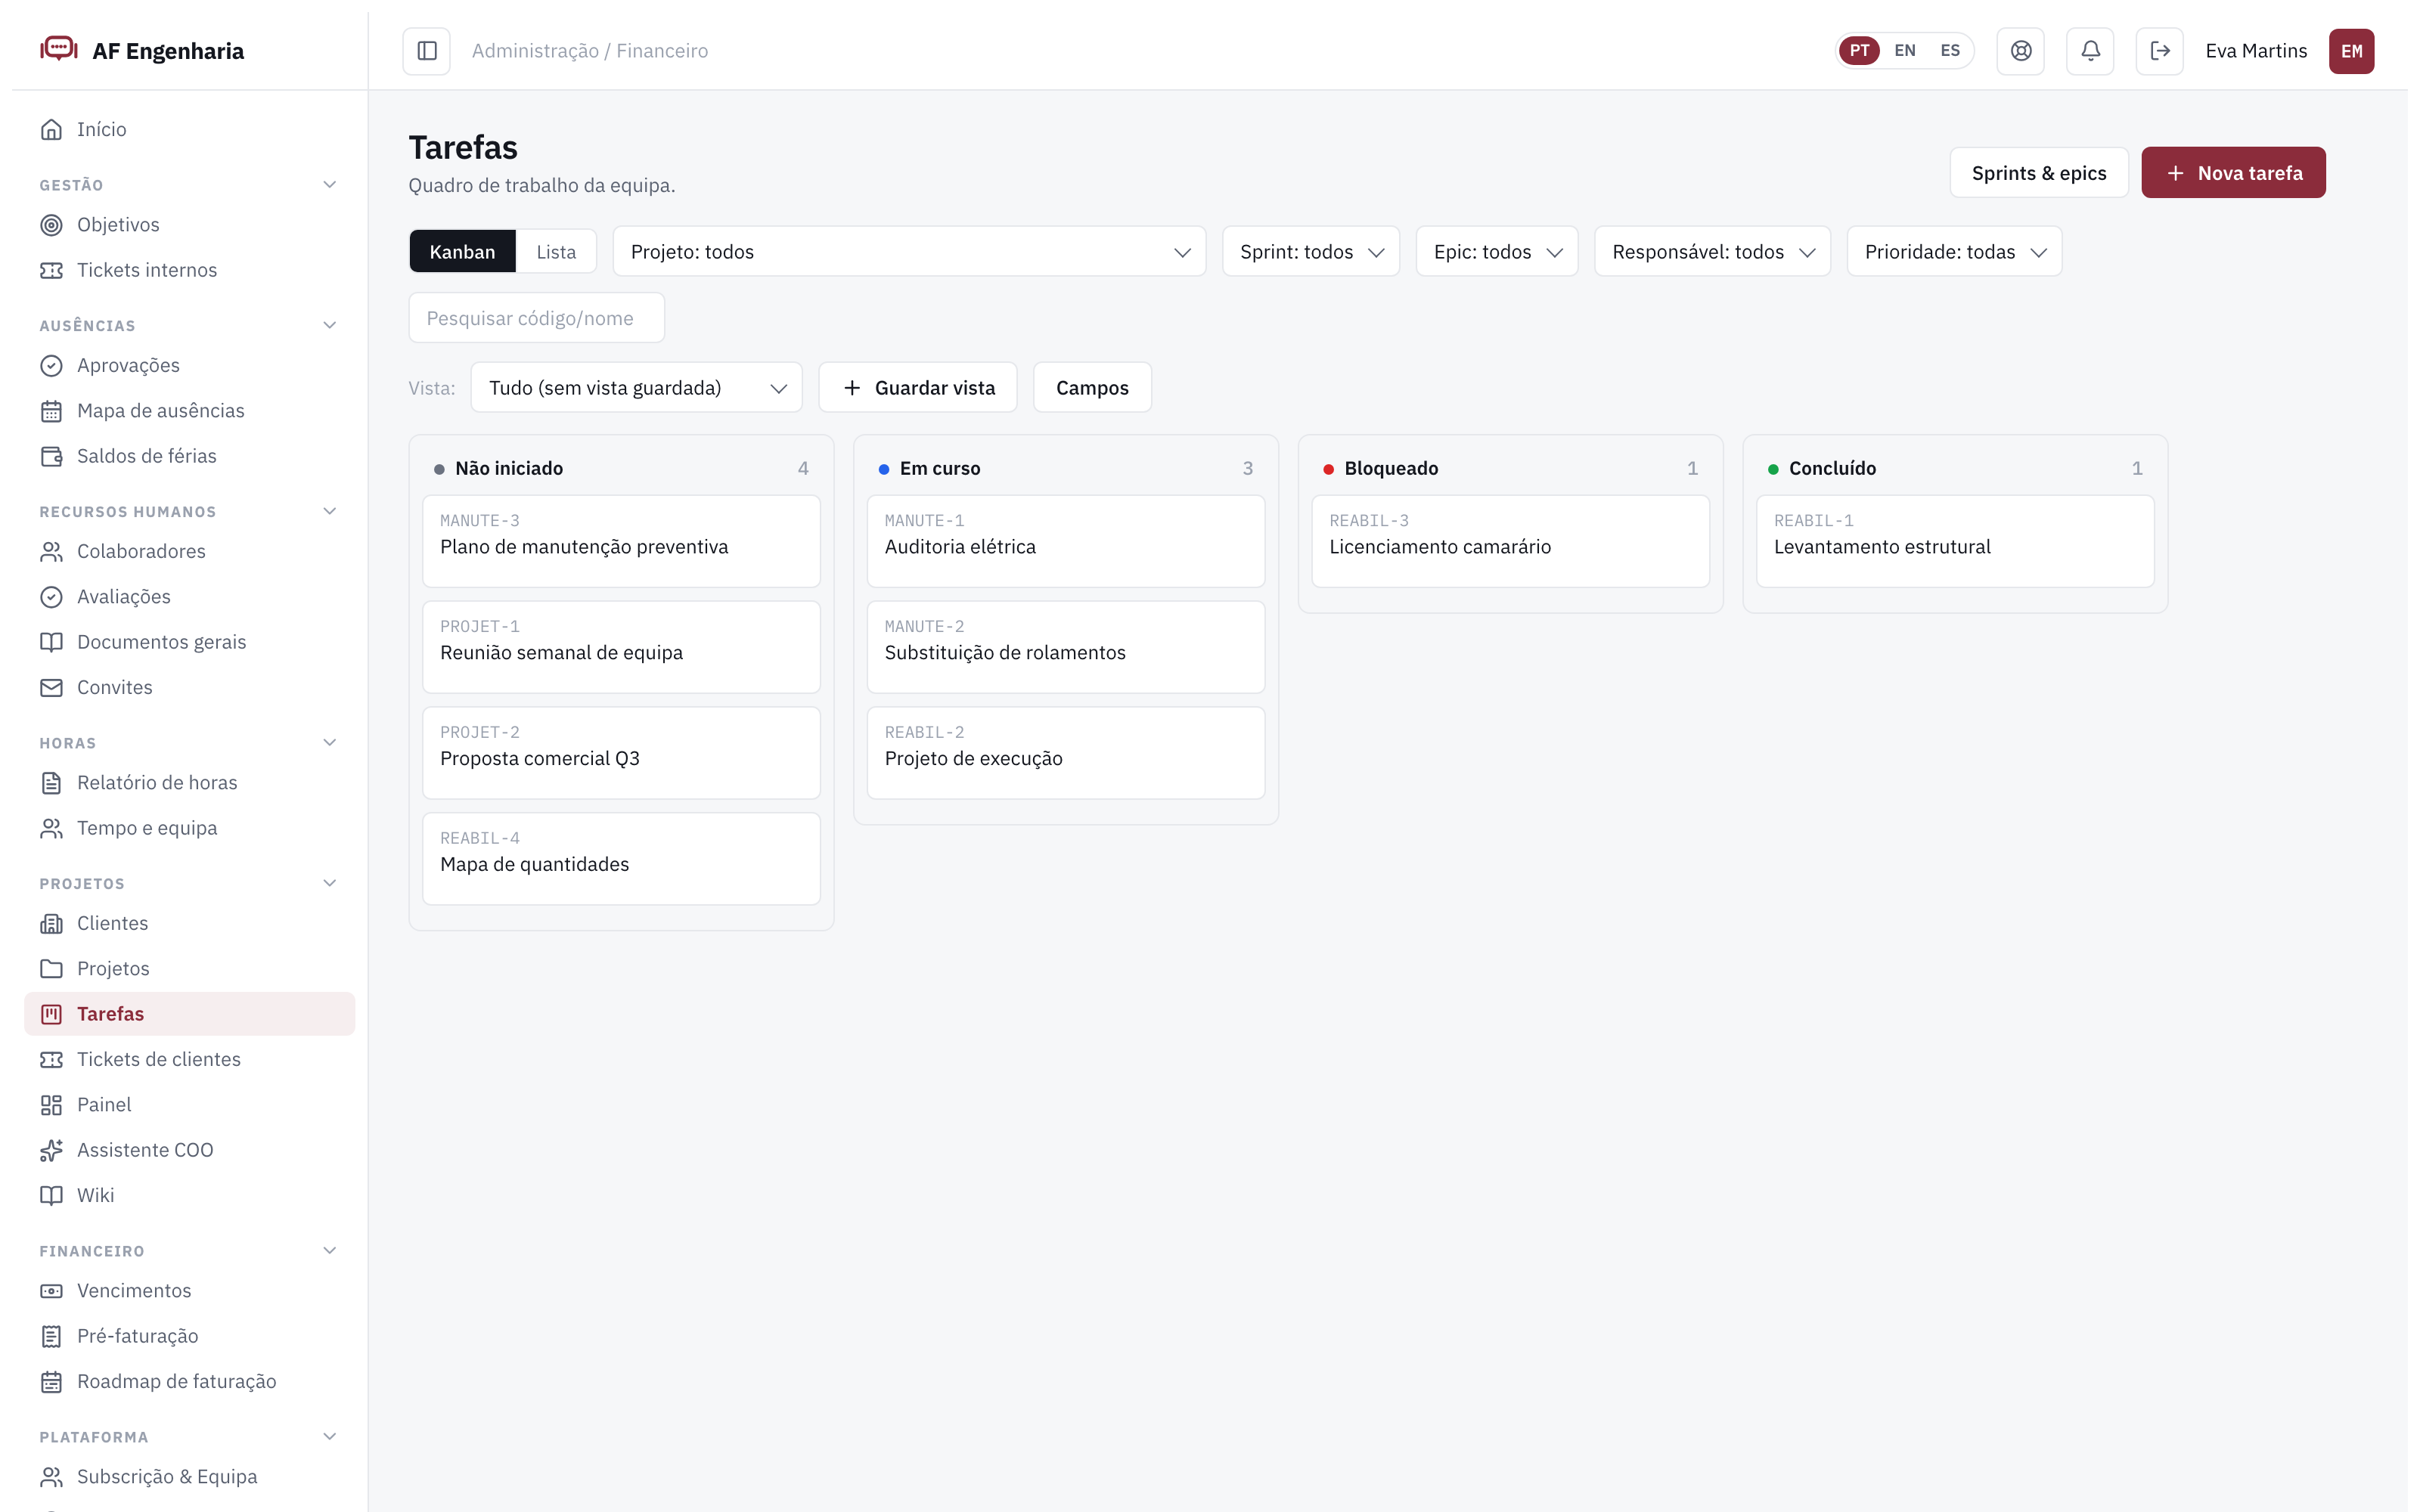The image size is (2420, 1512).
Task: Click the help lifebuoy icon
Action: (x=2021, y=51)
